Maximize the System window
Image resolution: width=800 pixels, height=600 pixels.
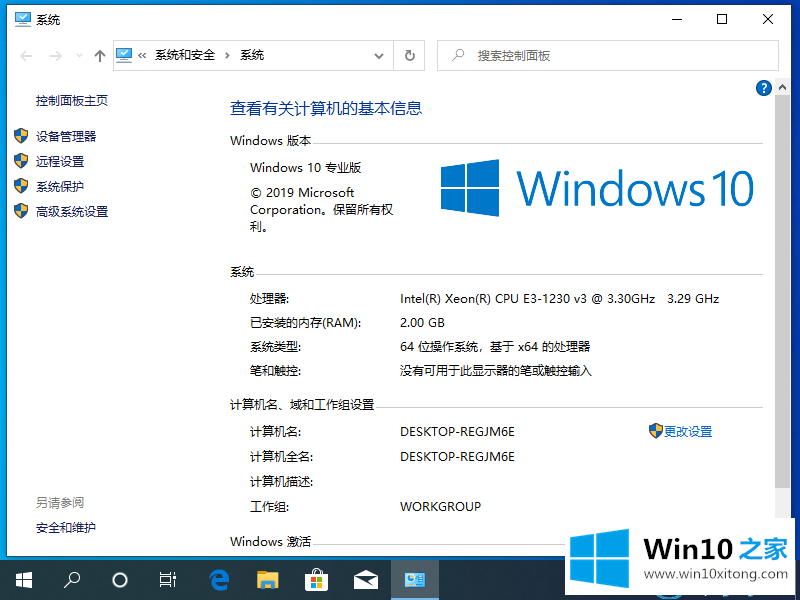pos(722,19)
